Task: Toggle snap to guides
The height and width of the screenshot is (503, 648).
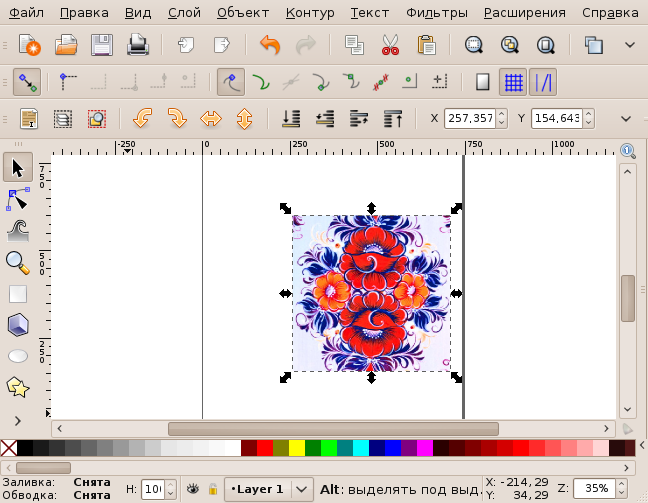Action: (543, 82)
